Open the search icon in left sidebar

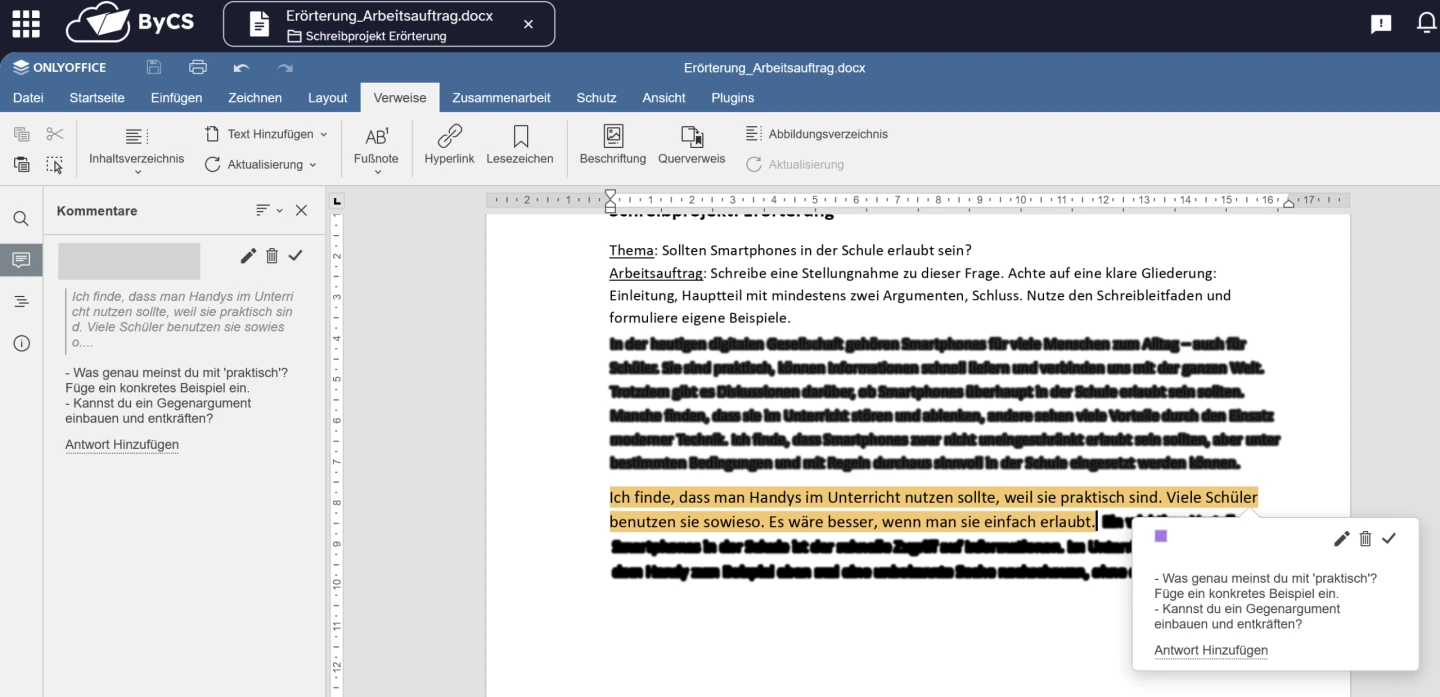(x=21, y=218)
